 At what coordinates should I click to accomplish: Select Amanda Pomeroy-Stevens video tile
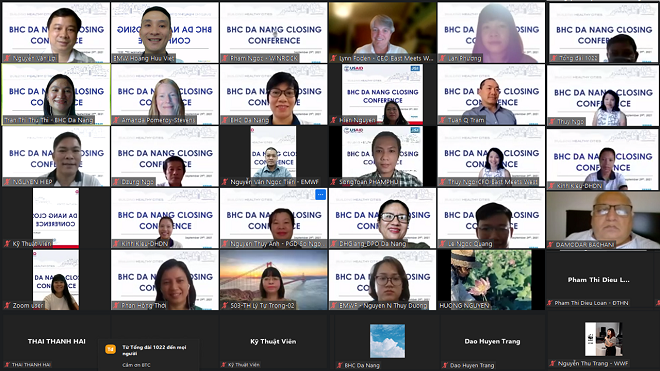(165, 94)
